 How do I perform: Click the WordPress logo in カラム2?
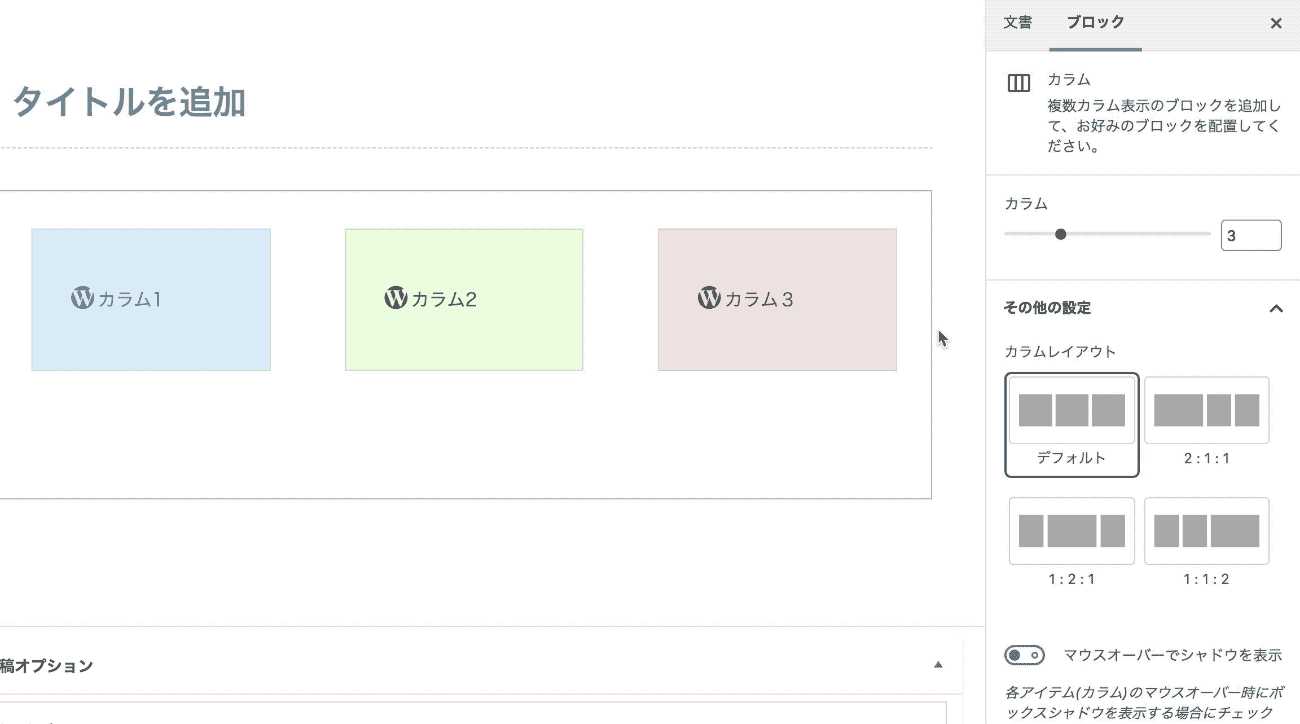tap(396, 298)
